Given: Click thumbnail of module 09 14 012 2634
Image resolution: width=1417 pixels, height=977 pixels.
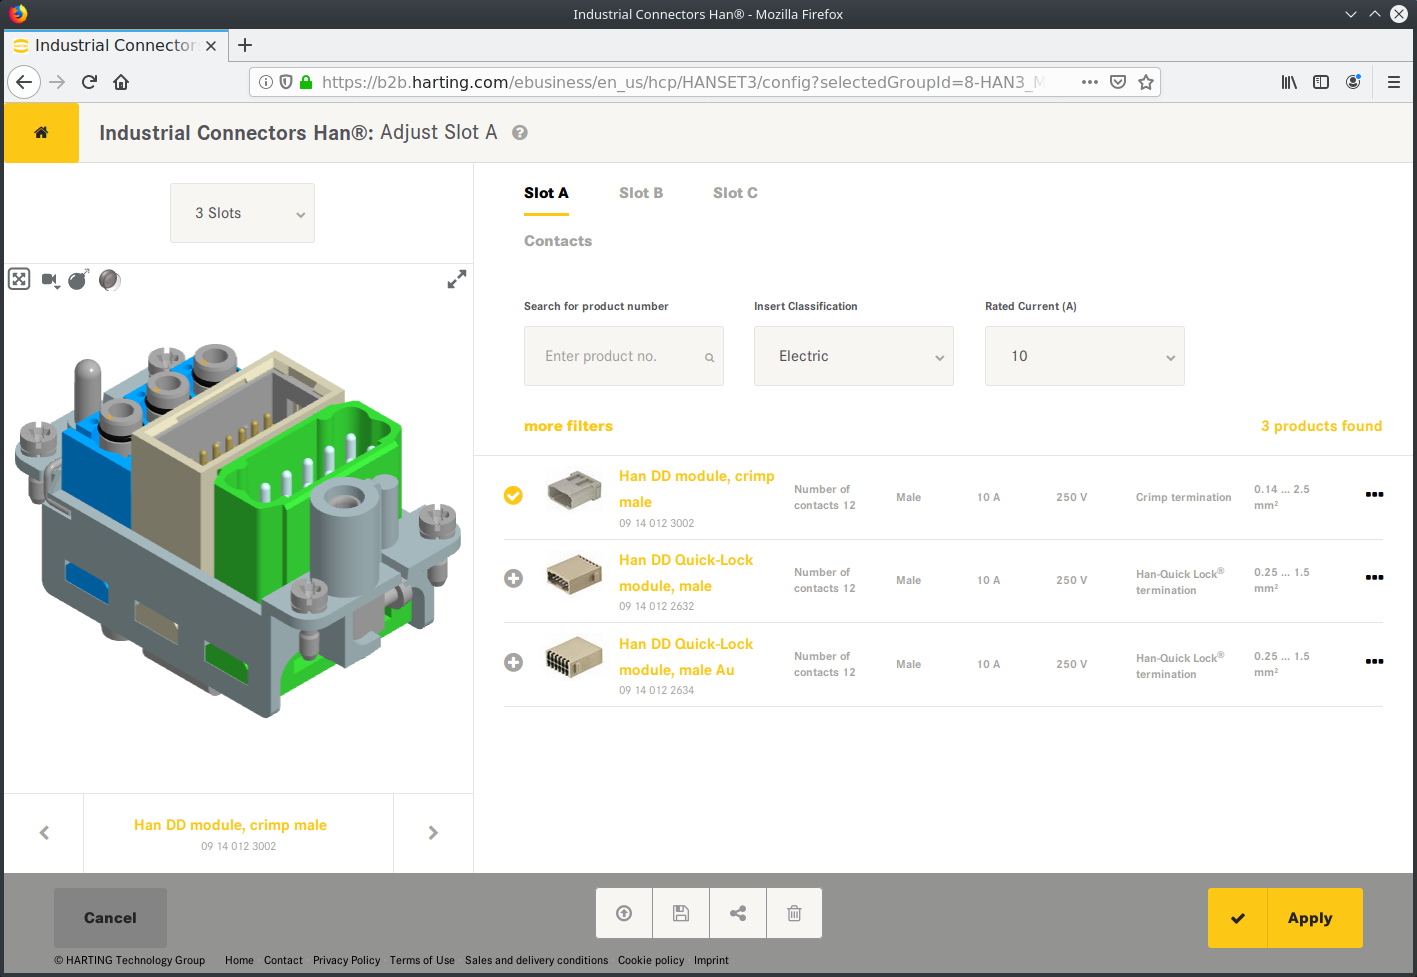Looking at the screenshot, I should pos(574,658).
